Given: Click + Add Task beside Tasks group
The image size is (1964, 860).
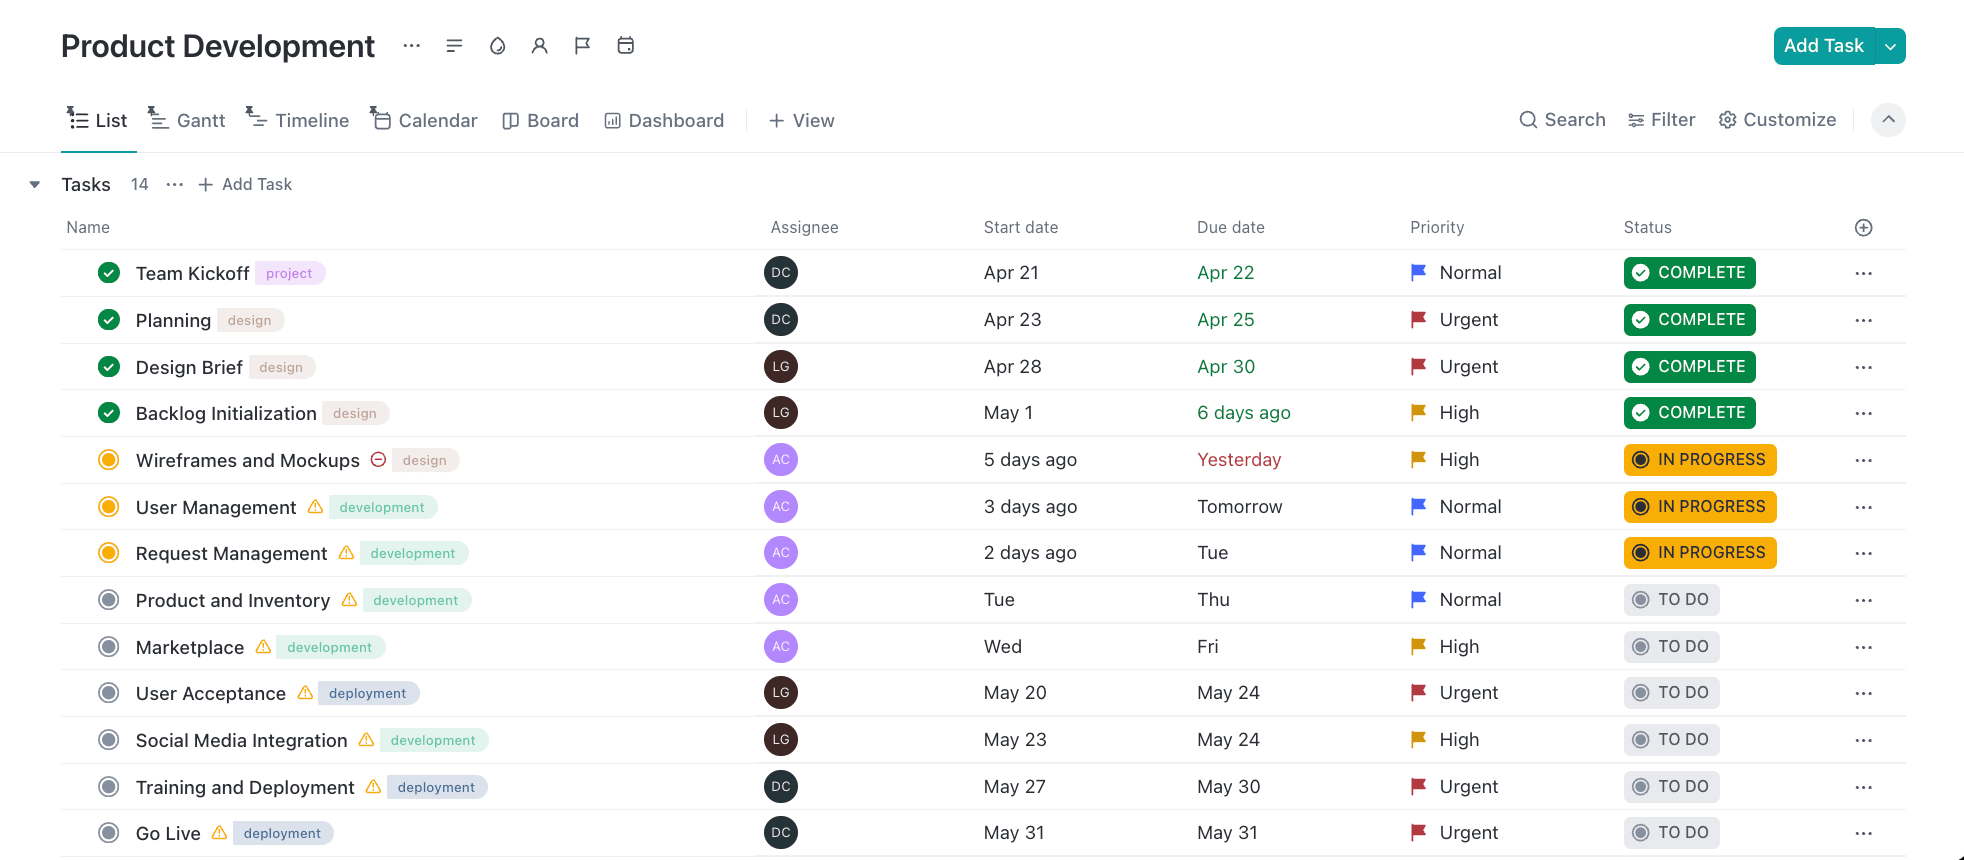Looking at the screenshot, I should tap(245, 185).
